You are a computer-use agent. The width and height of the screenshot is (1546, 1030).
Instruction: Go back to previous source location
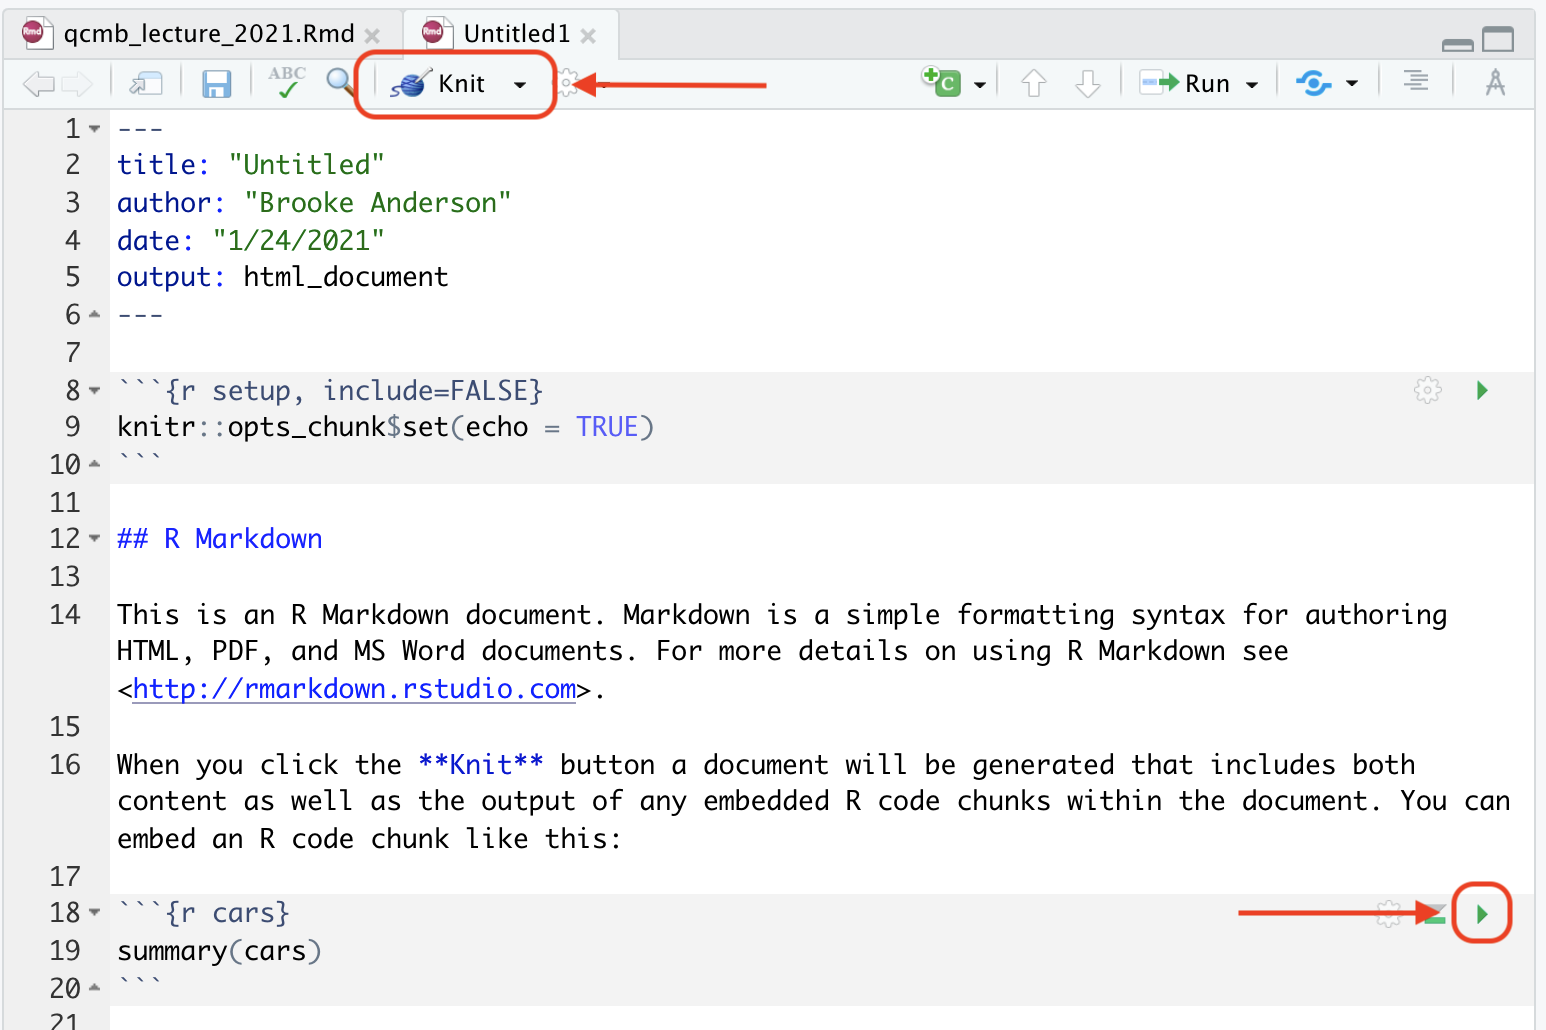[x=38, y=84]
